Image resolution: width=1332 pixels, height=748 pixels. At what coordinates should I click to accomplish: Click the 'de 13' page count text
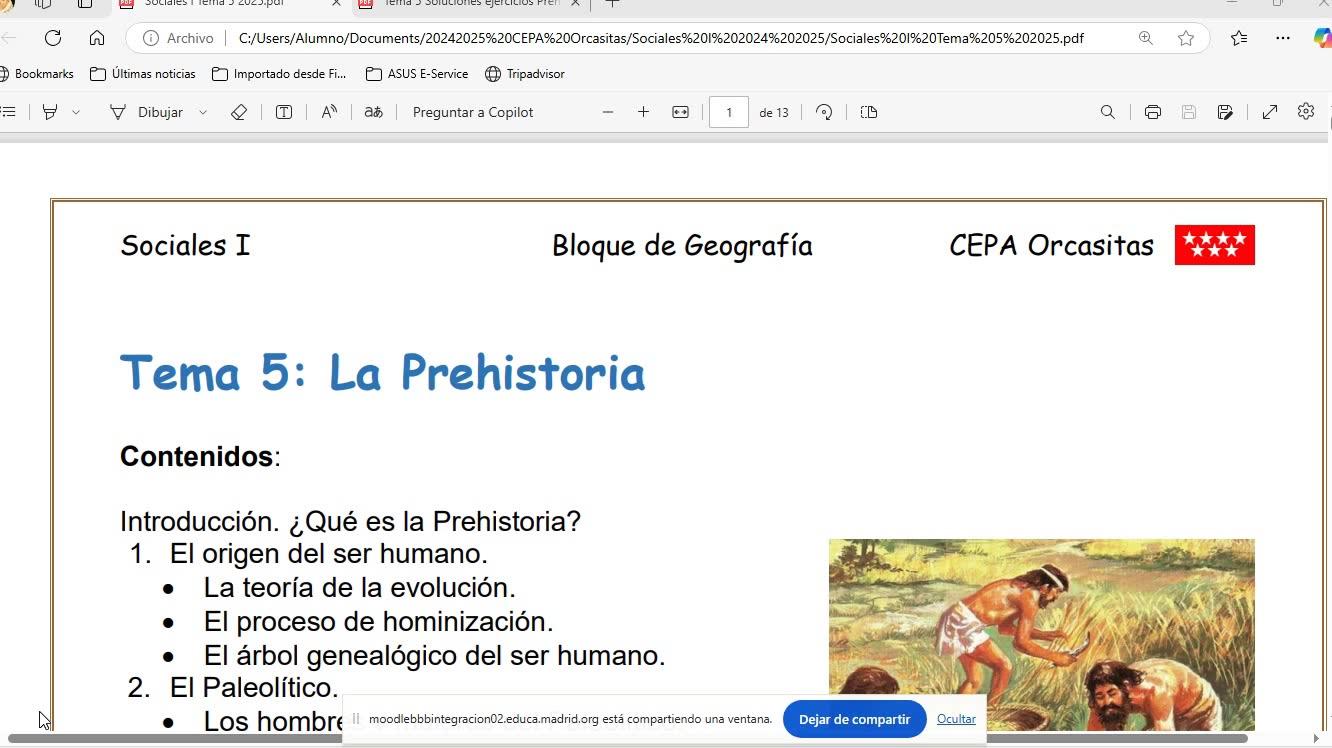[774, 112]
